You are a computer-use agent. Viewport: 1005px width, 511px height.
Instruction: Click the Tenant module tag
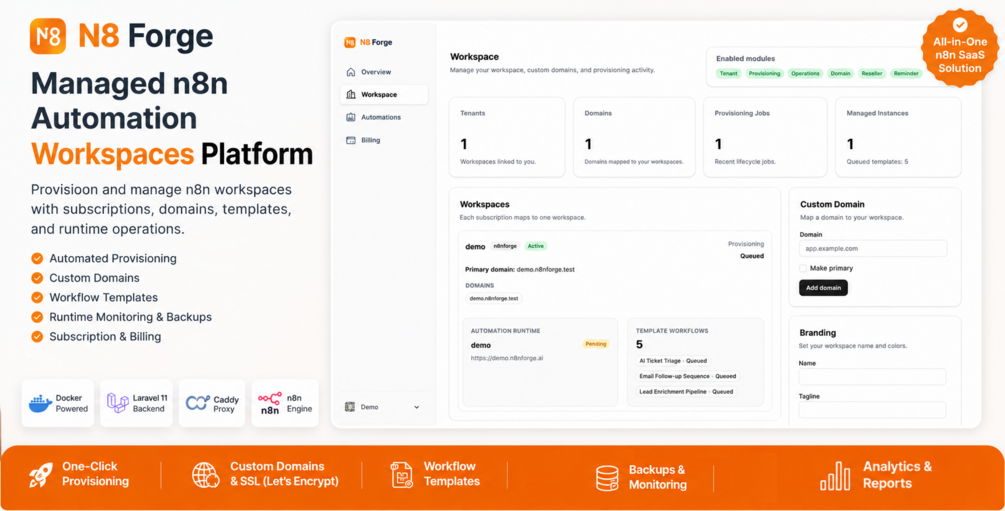pos(728,74)
